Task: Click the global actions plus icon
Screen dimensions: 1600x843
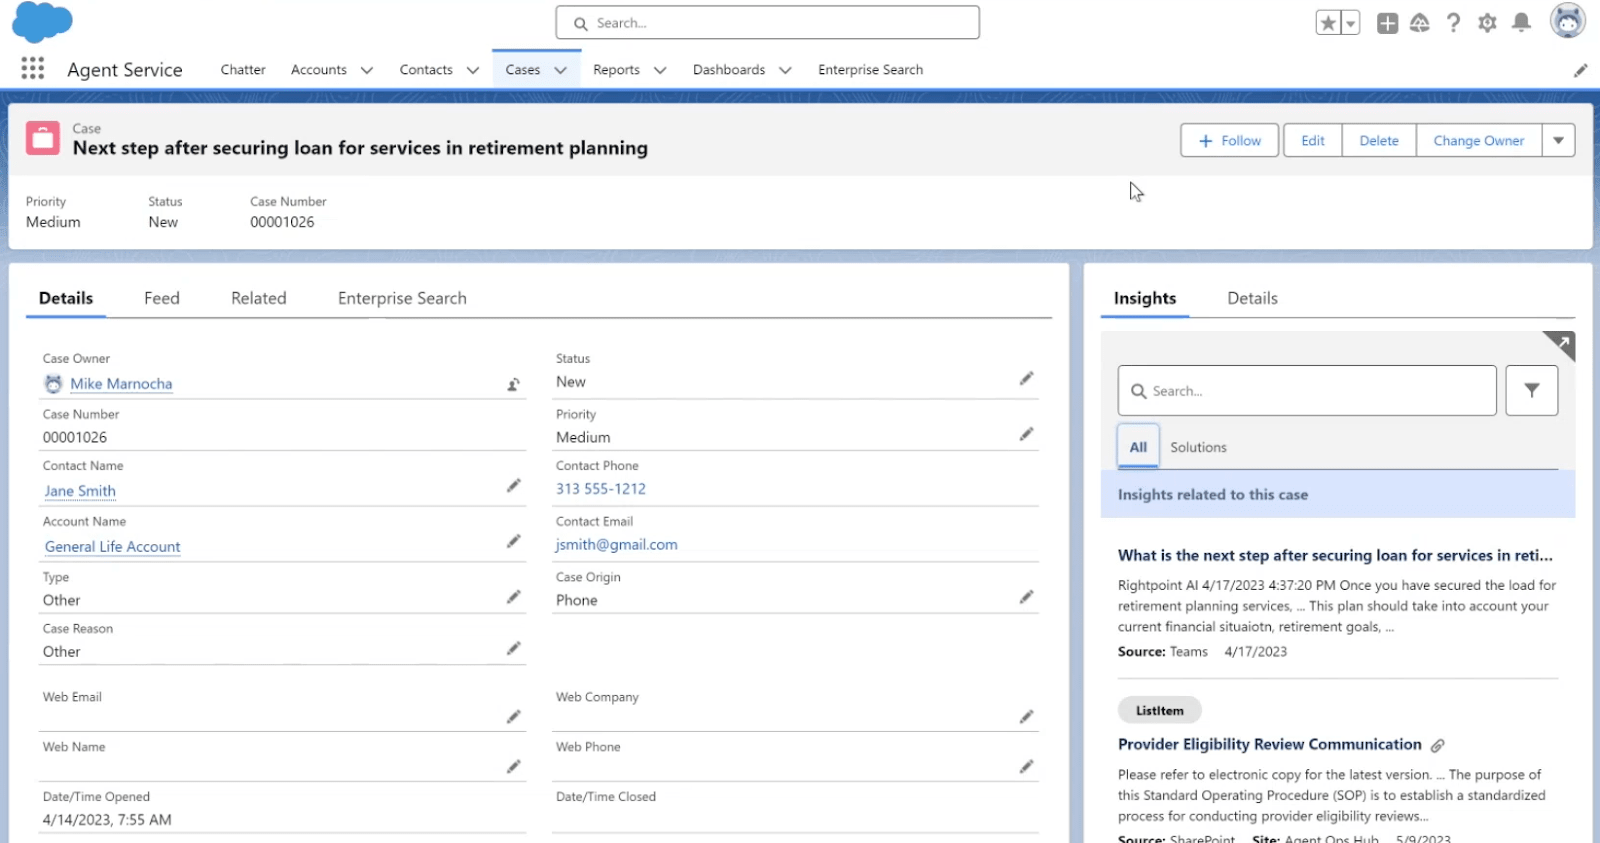Action: pos(1387,23)
